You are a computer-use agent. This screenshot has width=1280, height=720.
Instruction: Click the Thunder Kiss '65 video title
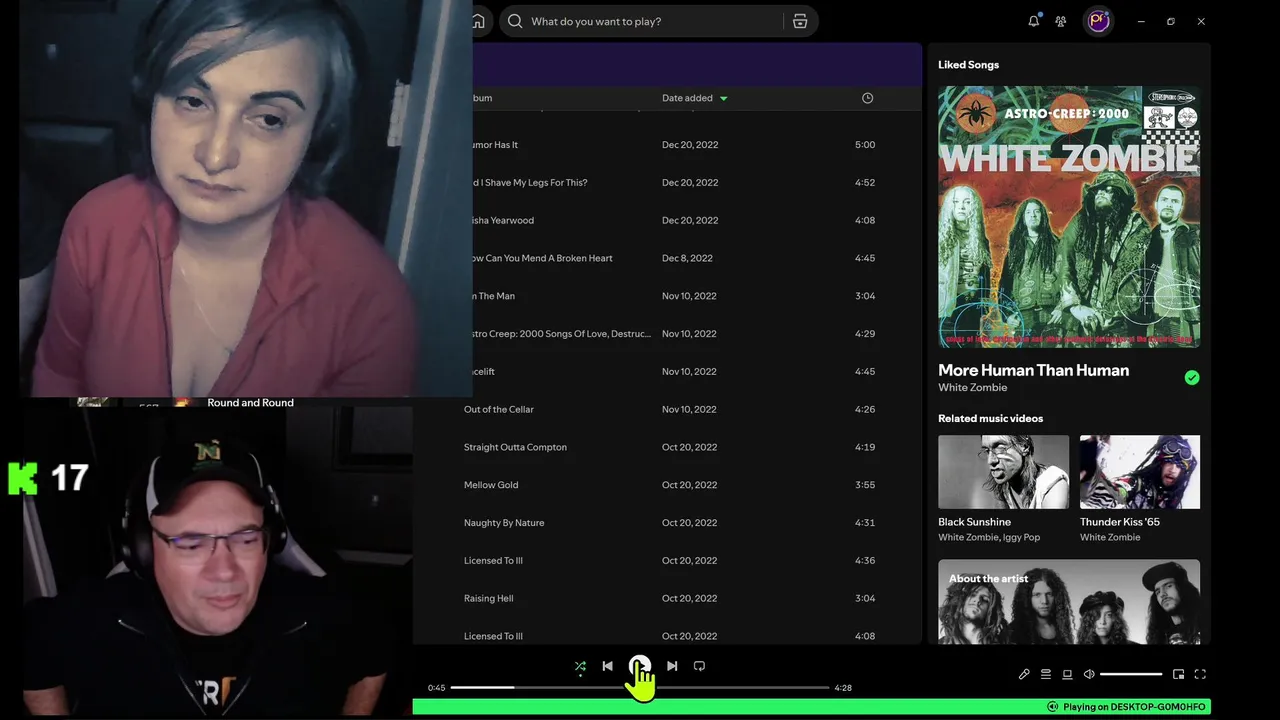tap(1119, 522)
